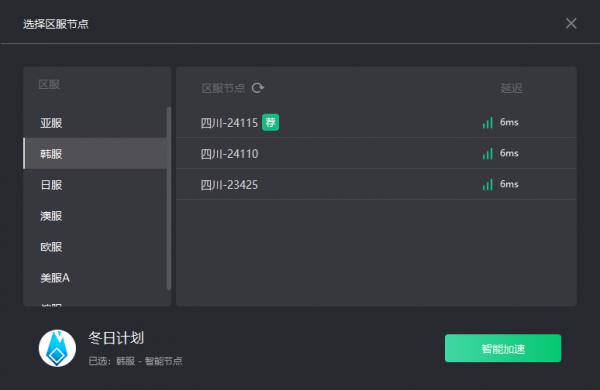The height and width of the screenshot is (390, 600).
Task: Switch to the 澳服 region
Action: (95, 216)
